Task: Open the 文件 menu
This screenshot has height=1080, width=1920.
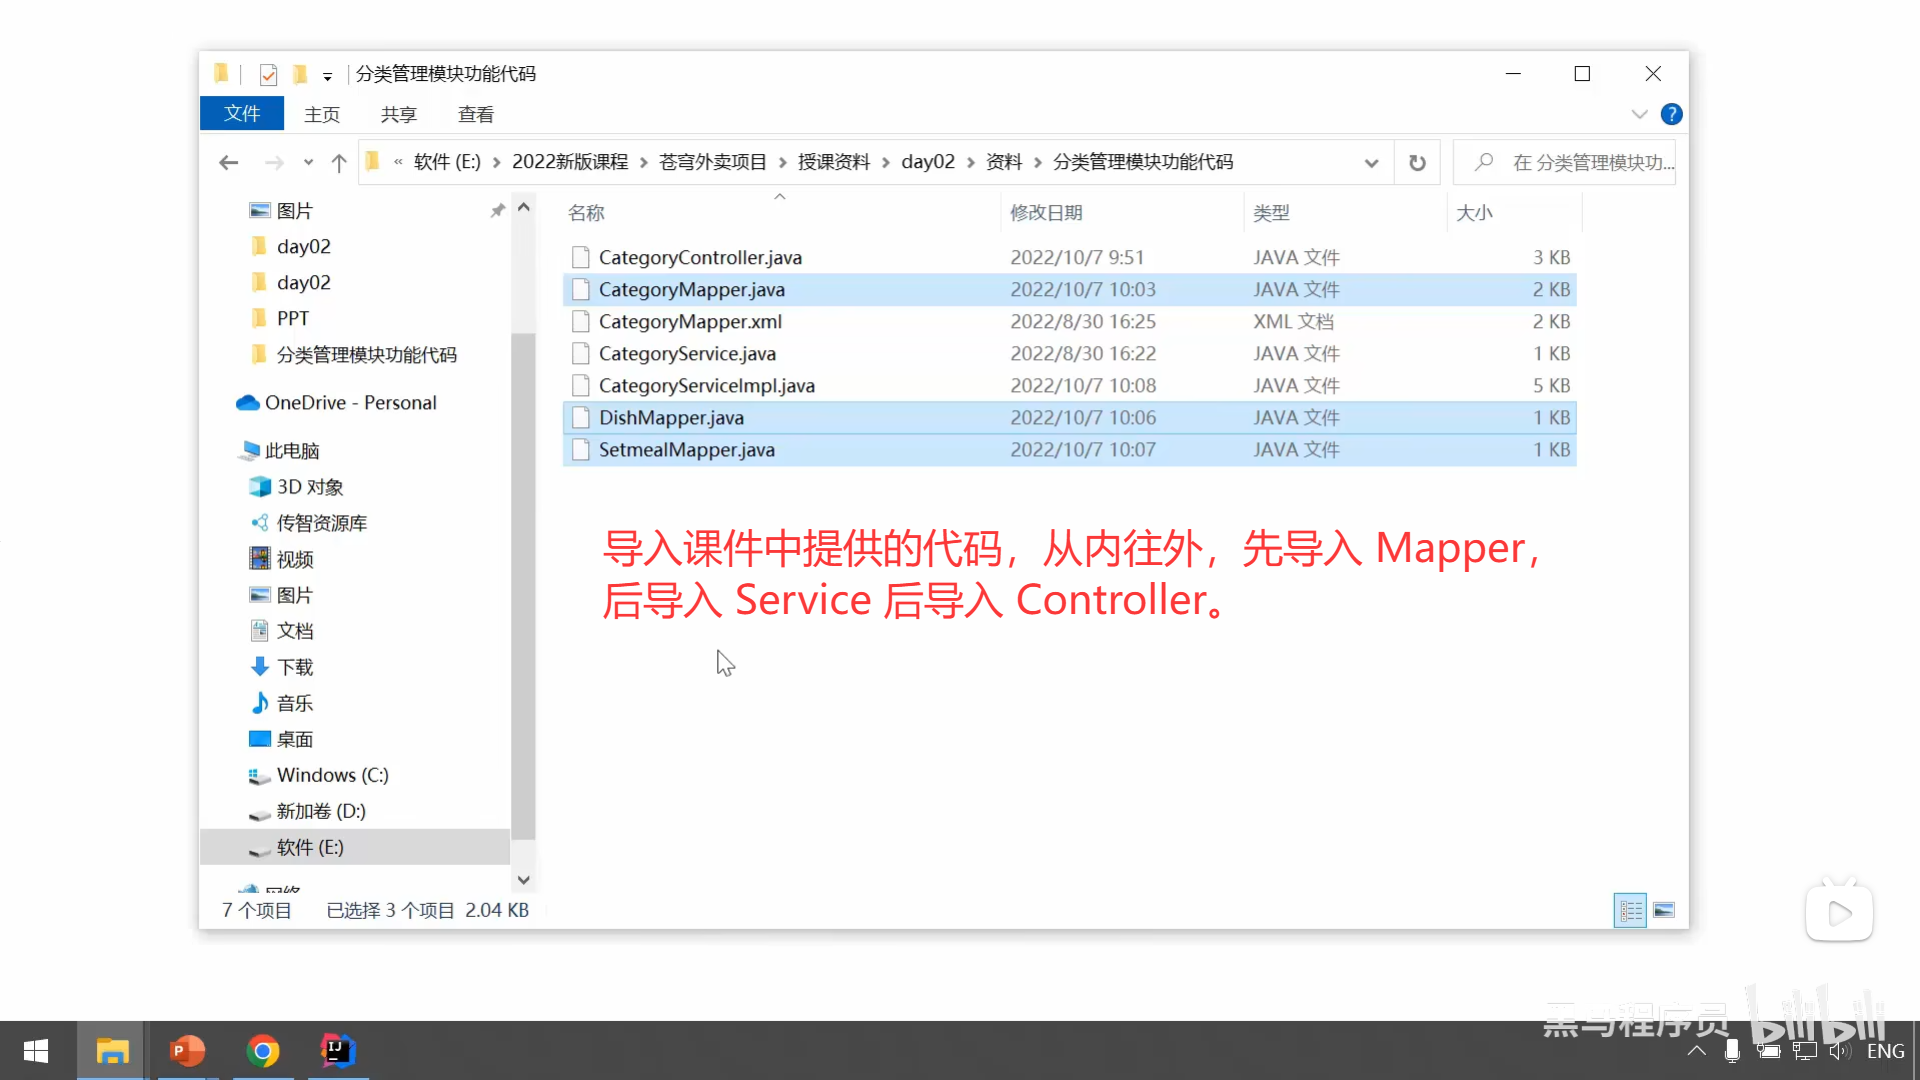Action: click(241, 113)
